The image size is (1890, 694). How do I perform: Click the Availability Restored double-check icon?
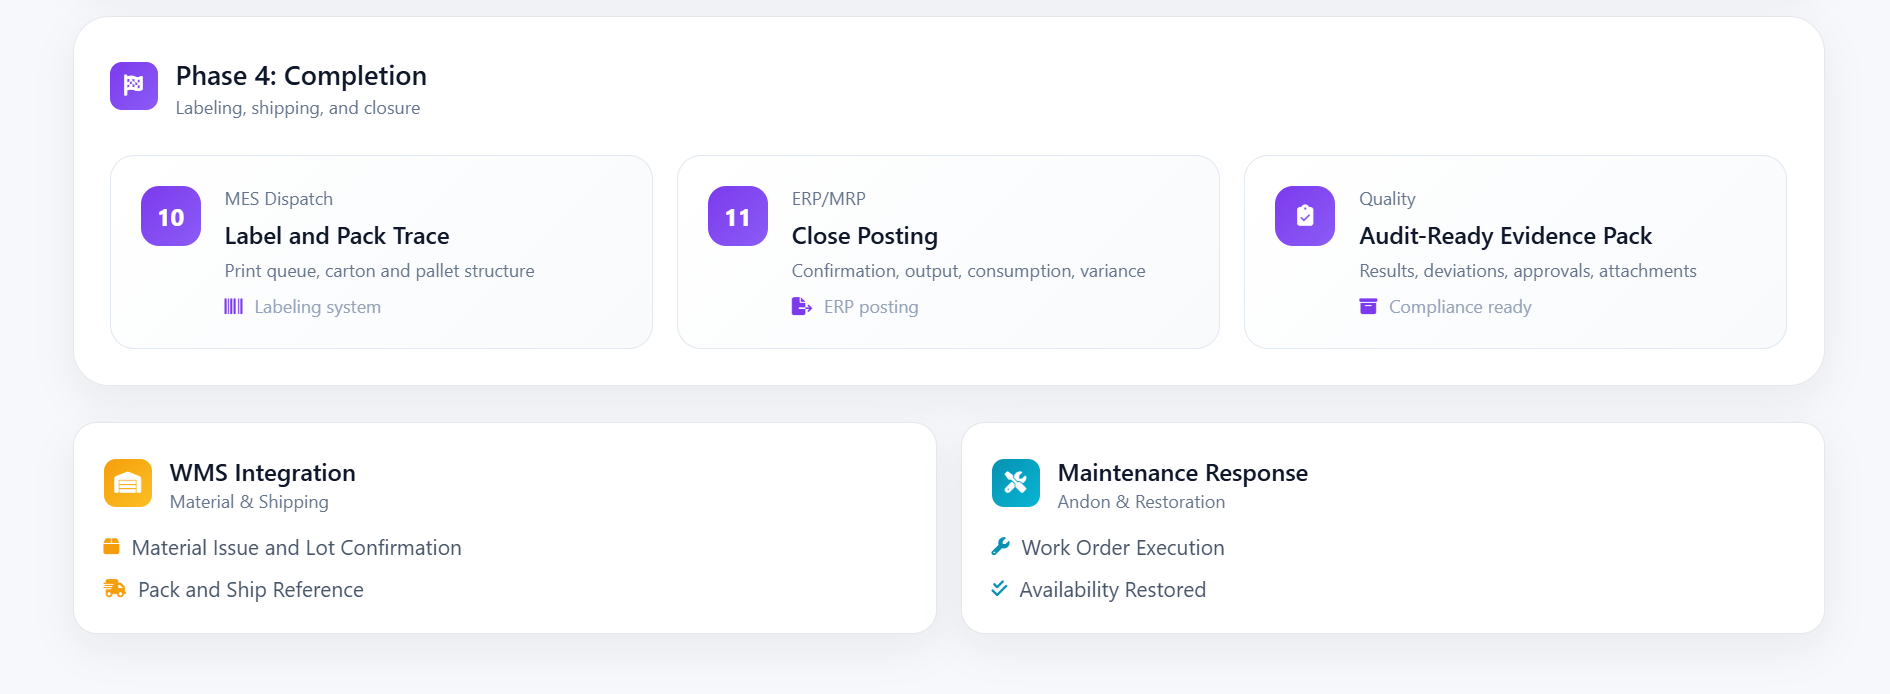tap(999, 589)
